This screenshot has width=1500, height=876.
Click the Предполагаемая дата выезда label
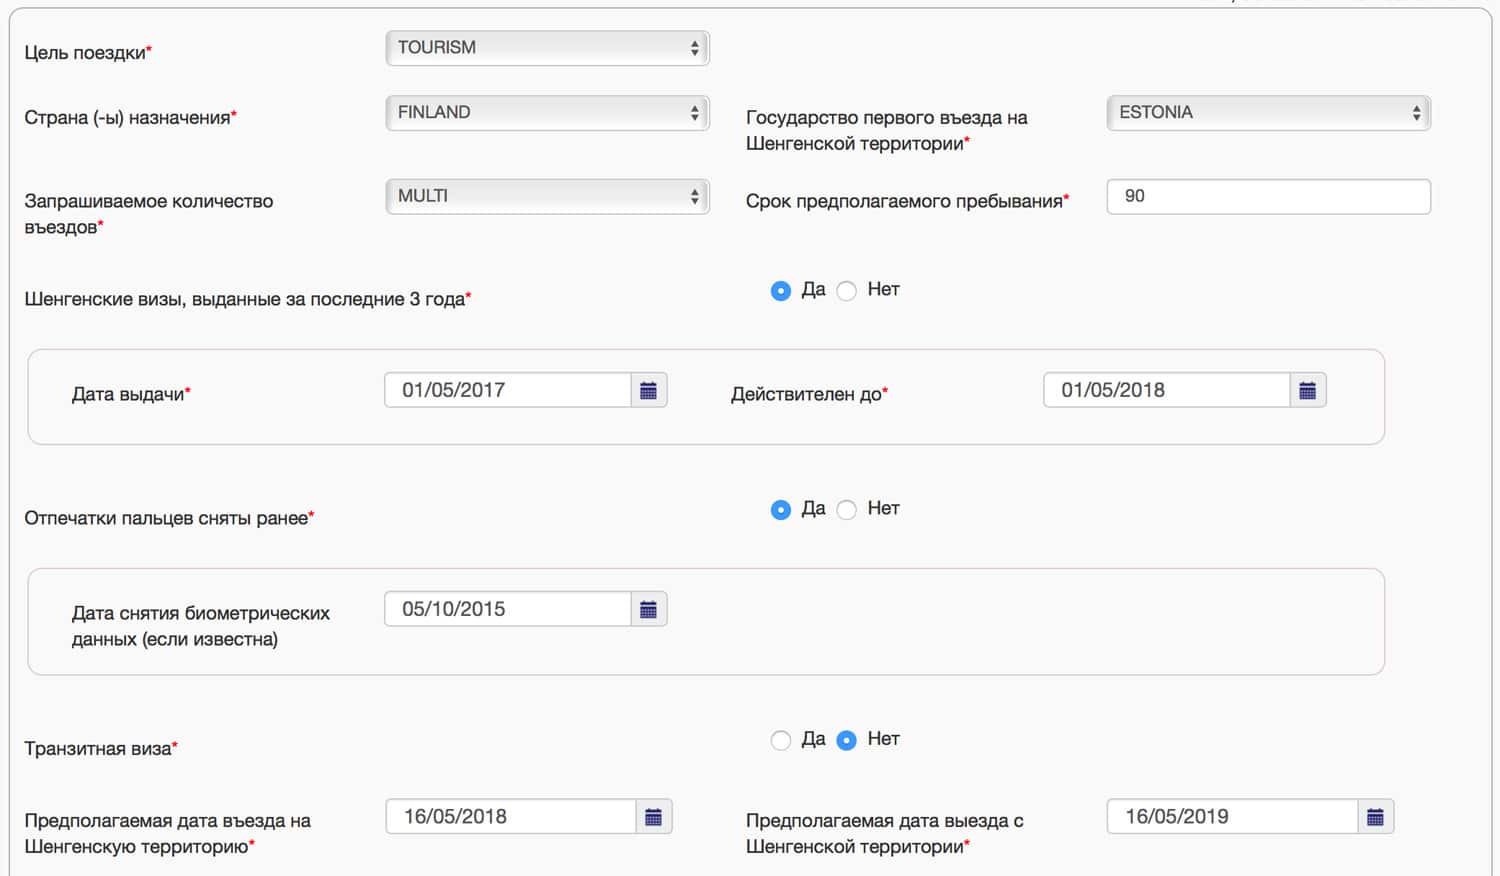click(885, 833)
